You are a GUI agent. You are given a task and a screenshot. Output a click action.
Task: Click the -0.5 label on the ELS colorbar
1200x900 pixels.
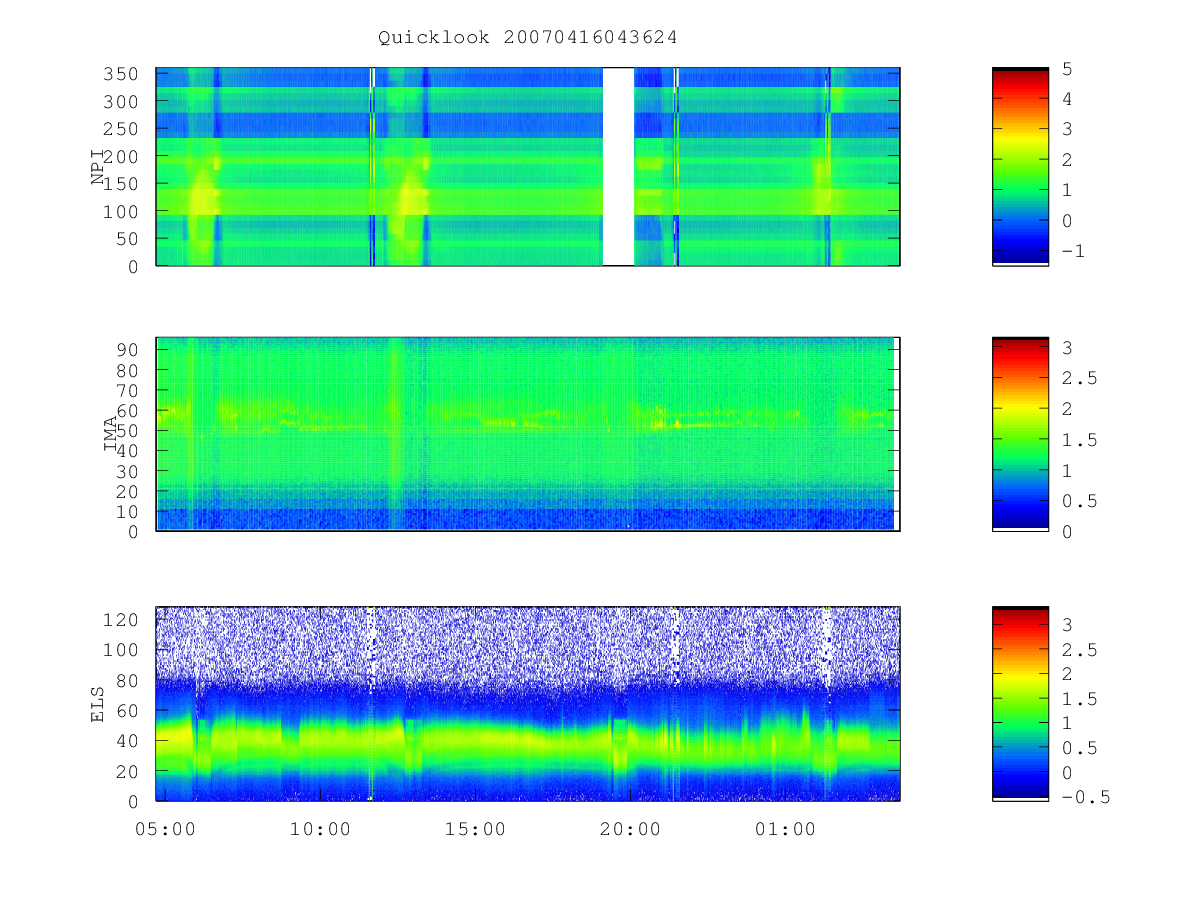1084,797
